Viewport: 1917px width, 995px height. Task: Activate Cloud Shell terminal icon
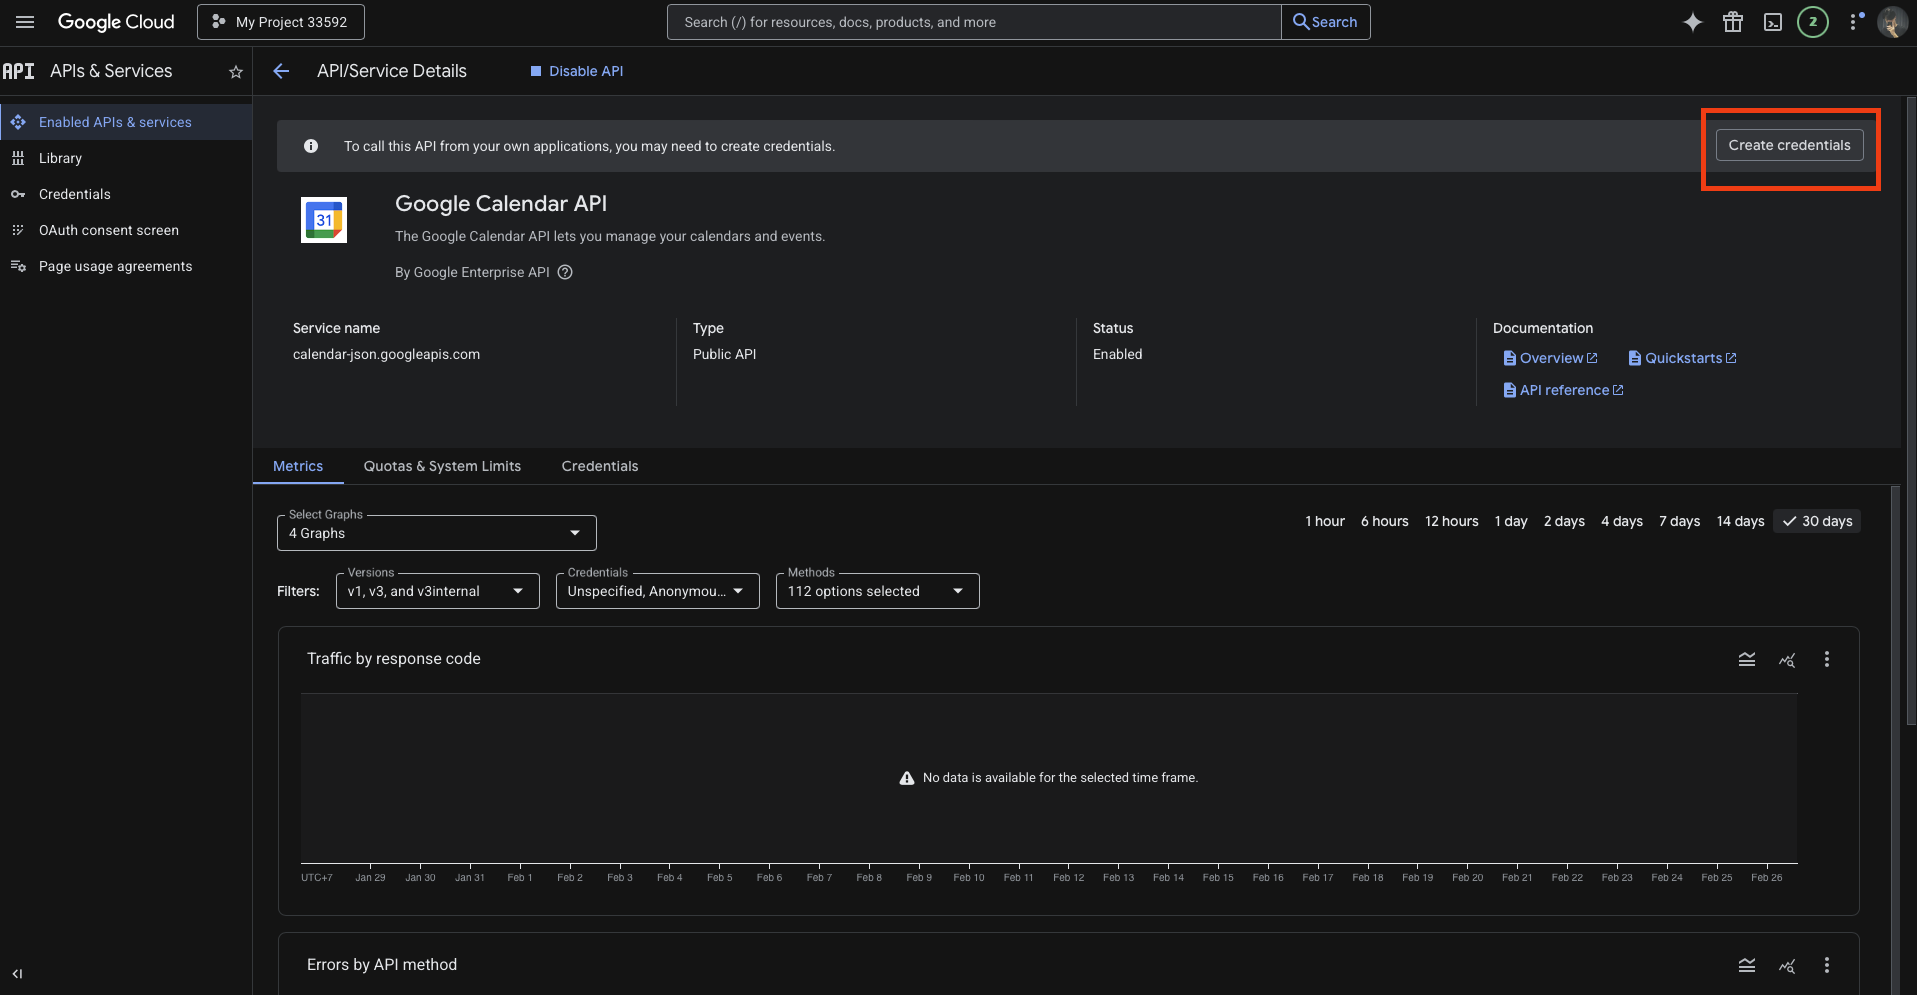click(x=1772, y=22)
